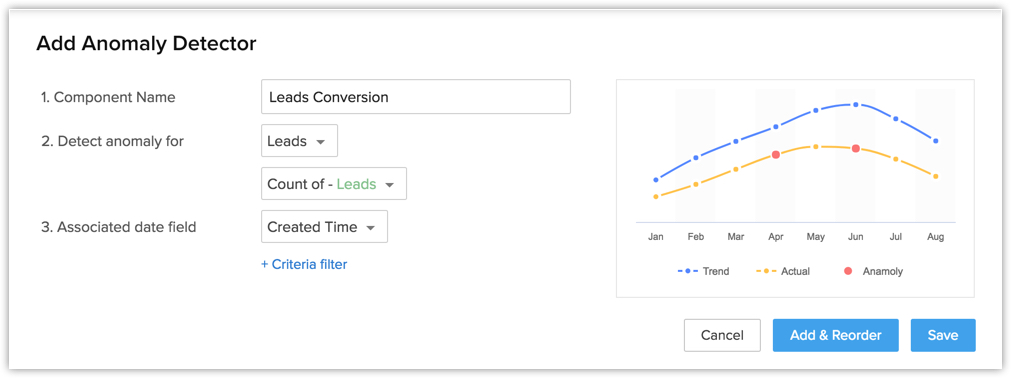Toggle the Trend legend entry

pos(703,272)
